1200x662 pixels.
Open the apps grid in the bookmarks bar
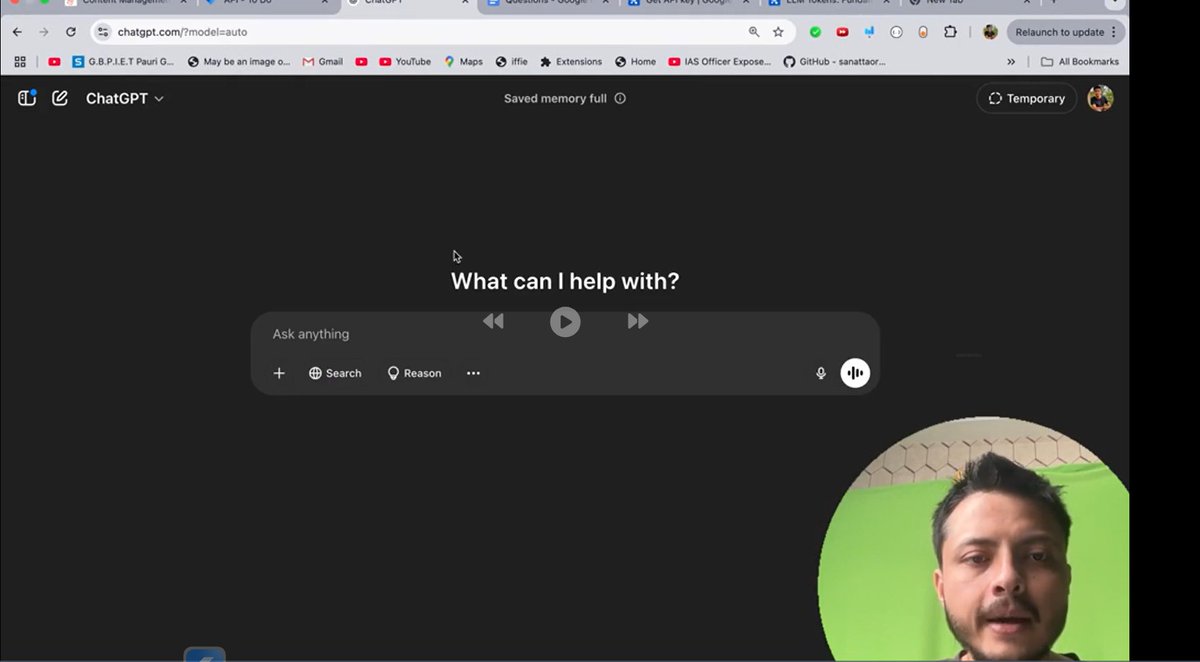20,62
